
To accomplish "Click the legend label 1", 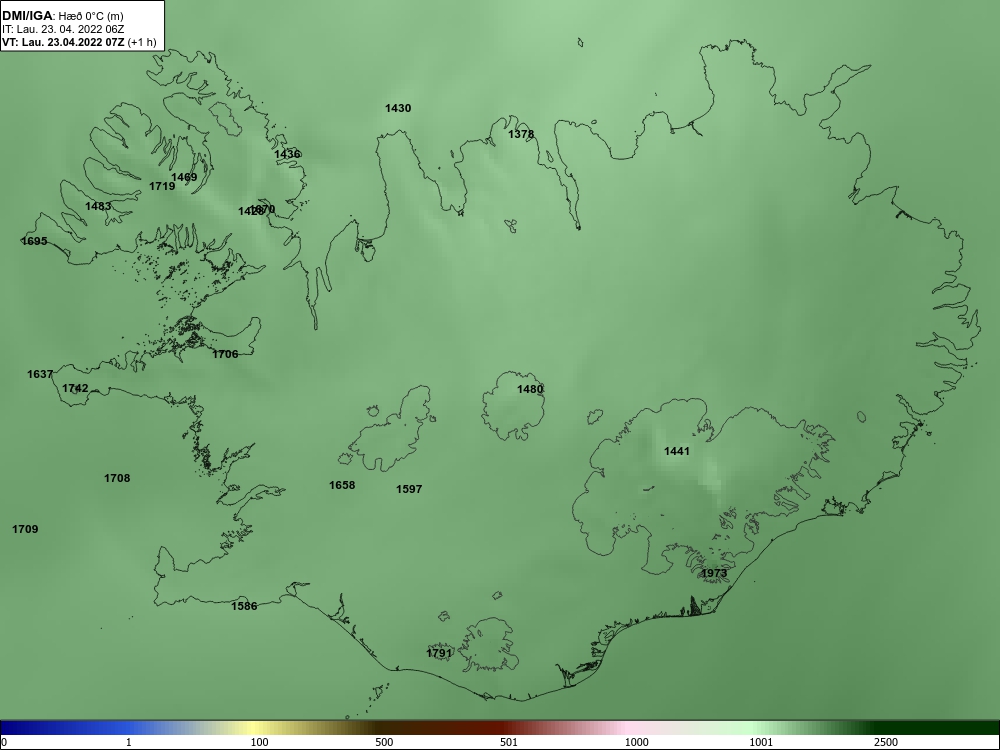I will pyautogui.click(x=129, y=742).
